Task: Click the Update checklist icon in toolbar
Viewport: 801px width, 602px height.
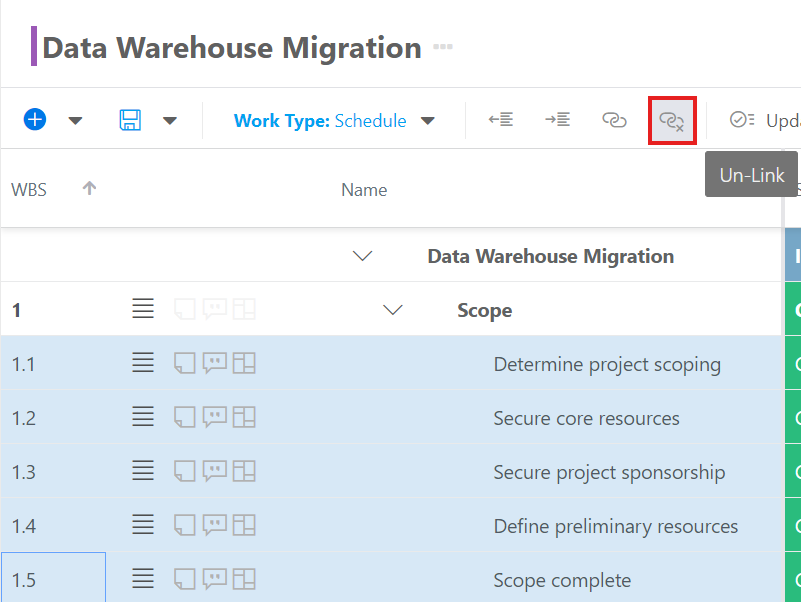Action: (742, 120)
